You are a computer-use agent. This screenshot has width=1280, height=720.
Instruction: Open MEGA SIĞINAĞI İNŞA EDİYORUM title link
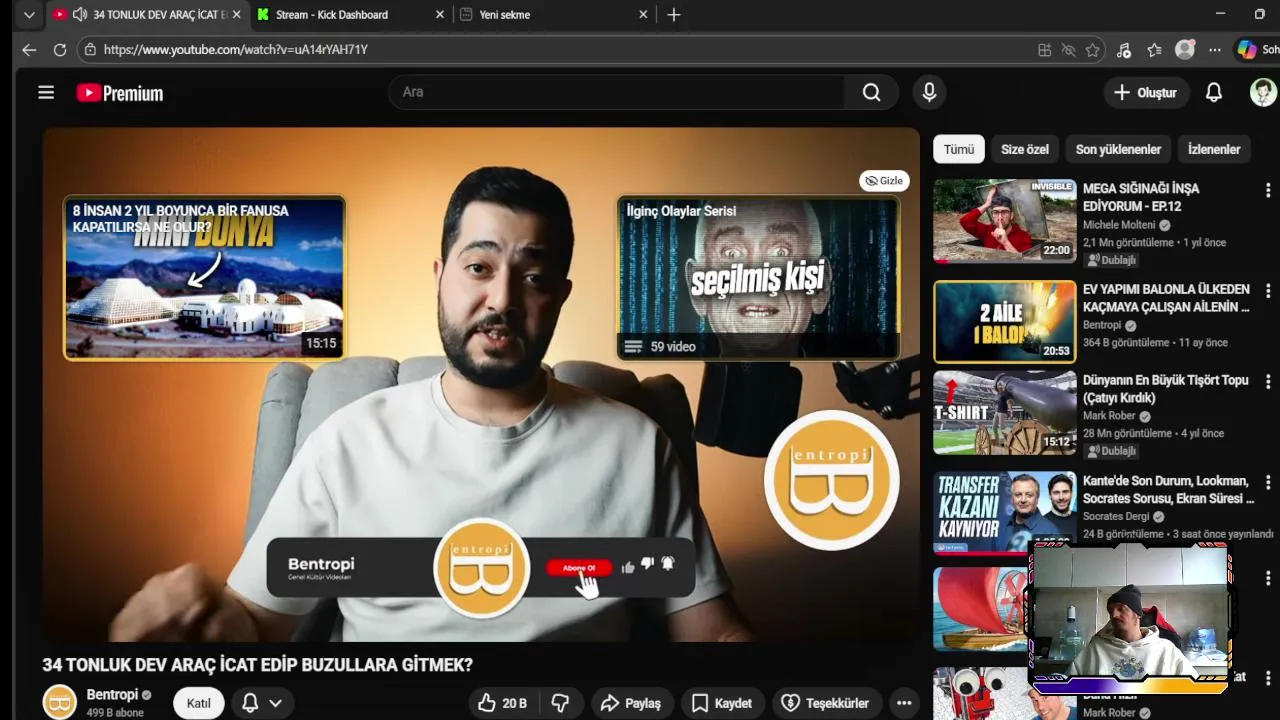click(x=1141, y=196)
